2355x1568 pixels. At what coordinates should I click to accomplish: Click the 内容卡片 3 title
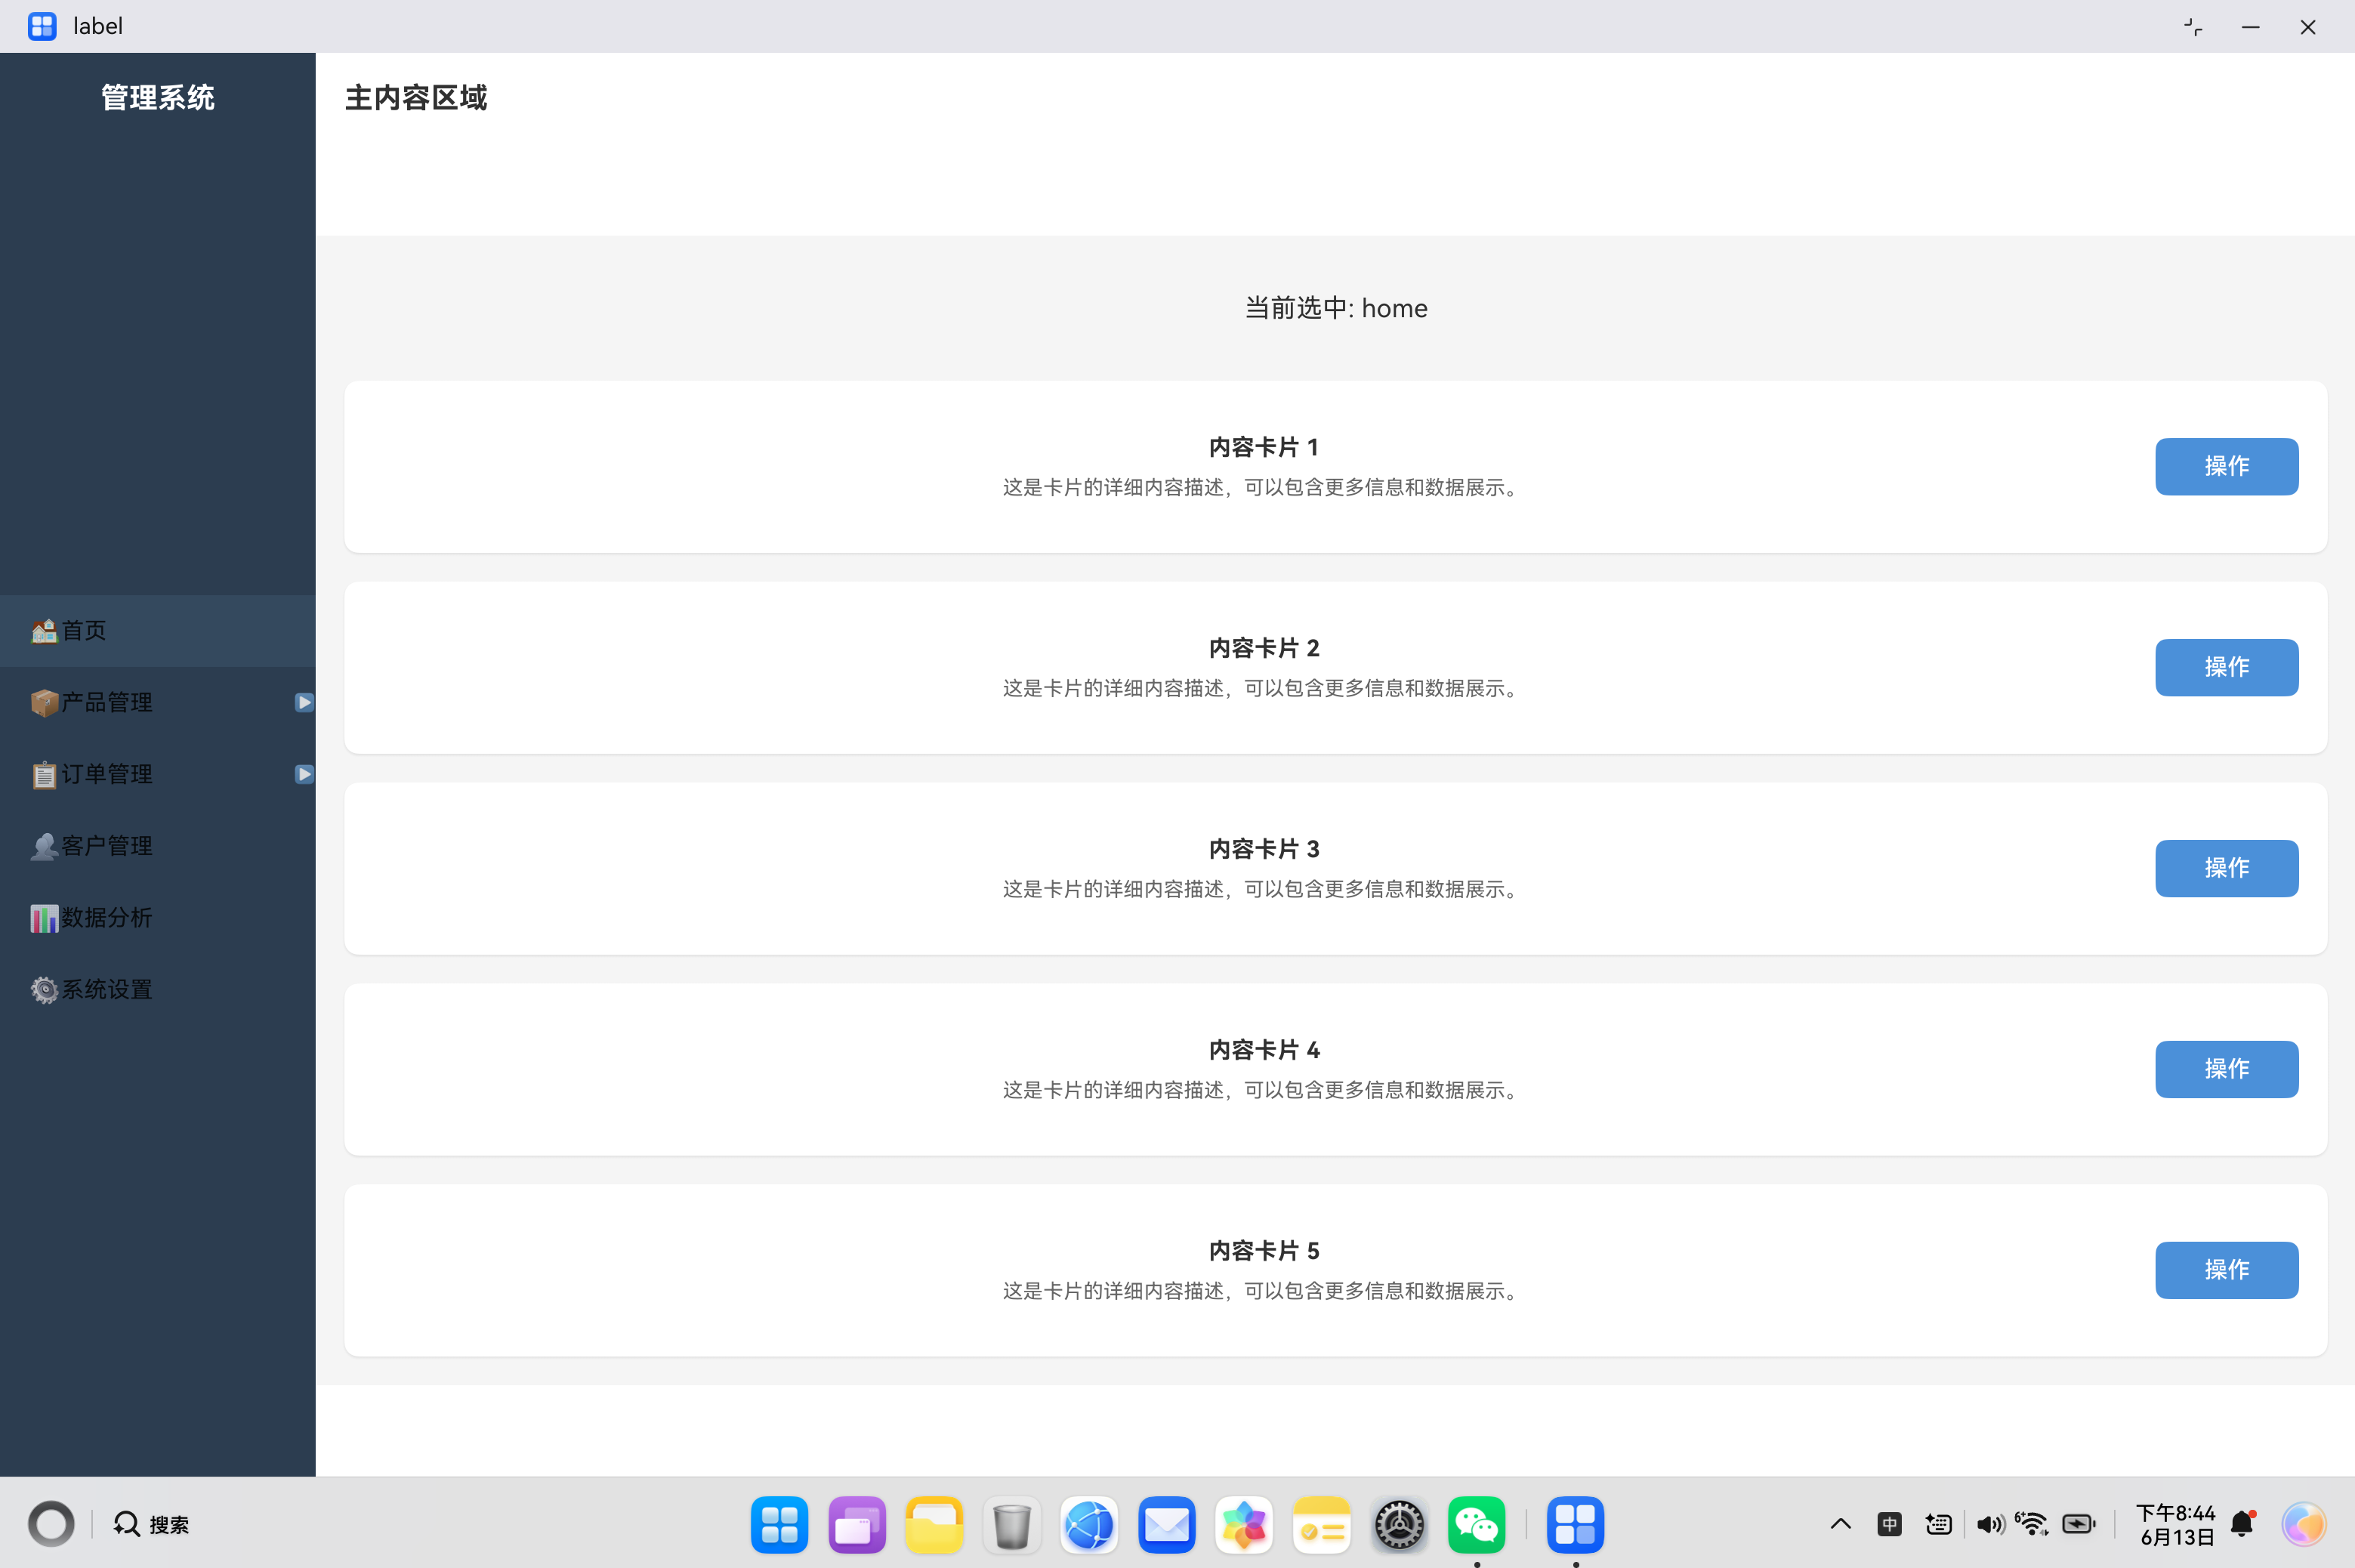click(x=1264, y=849)
